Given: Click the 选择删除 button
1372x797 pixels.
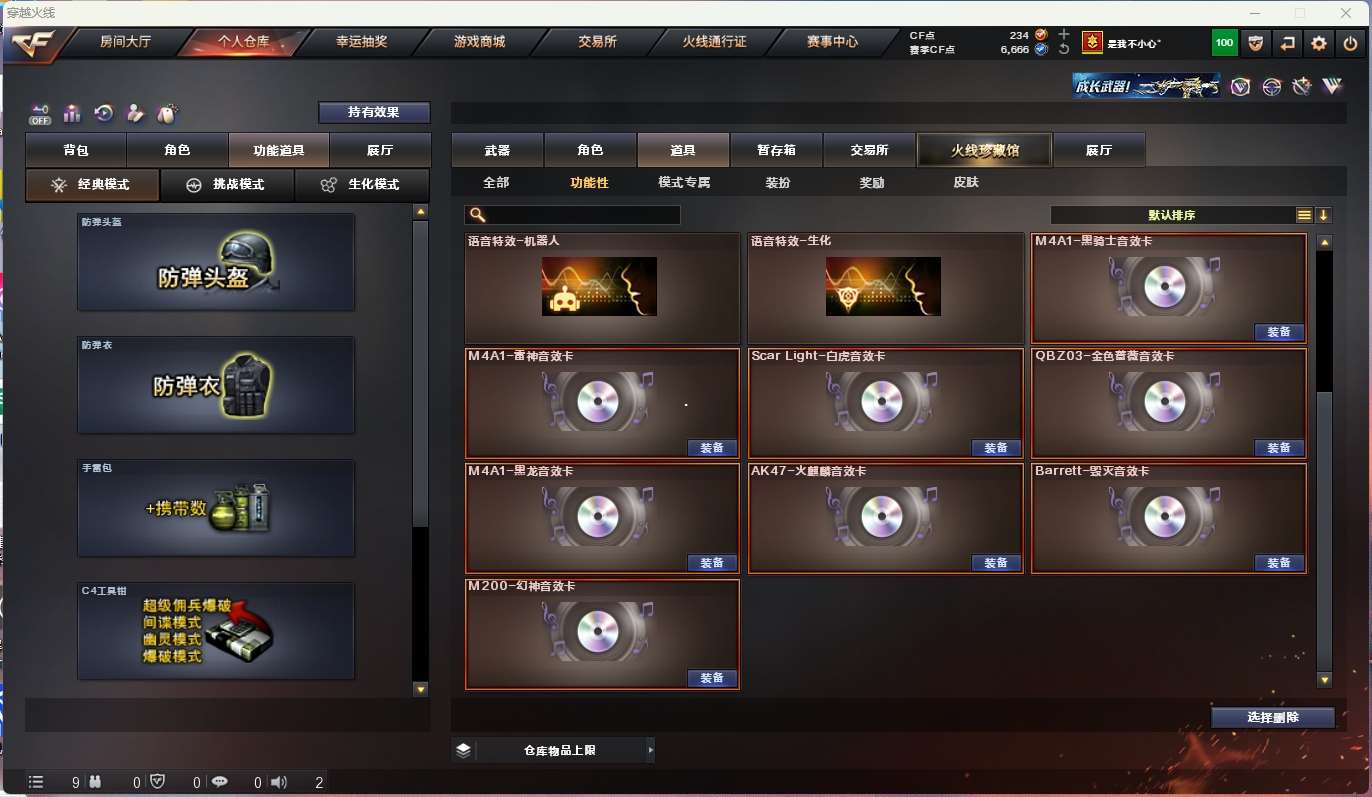Looking at the screenshot, I should click(x=1273, y=718).
